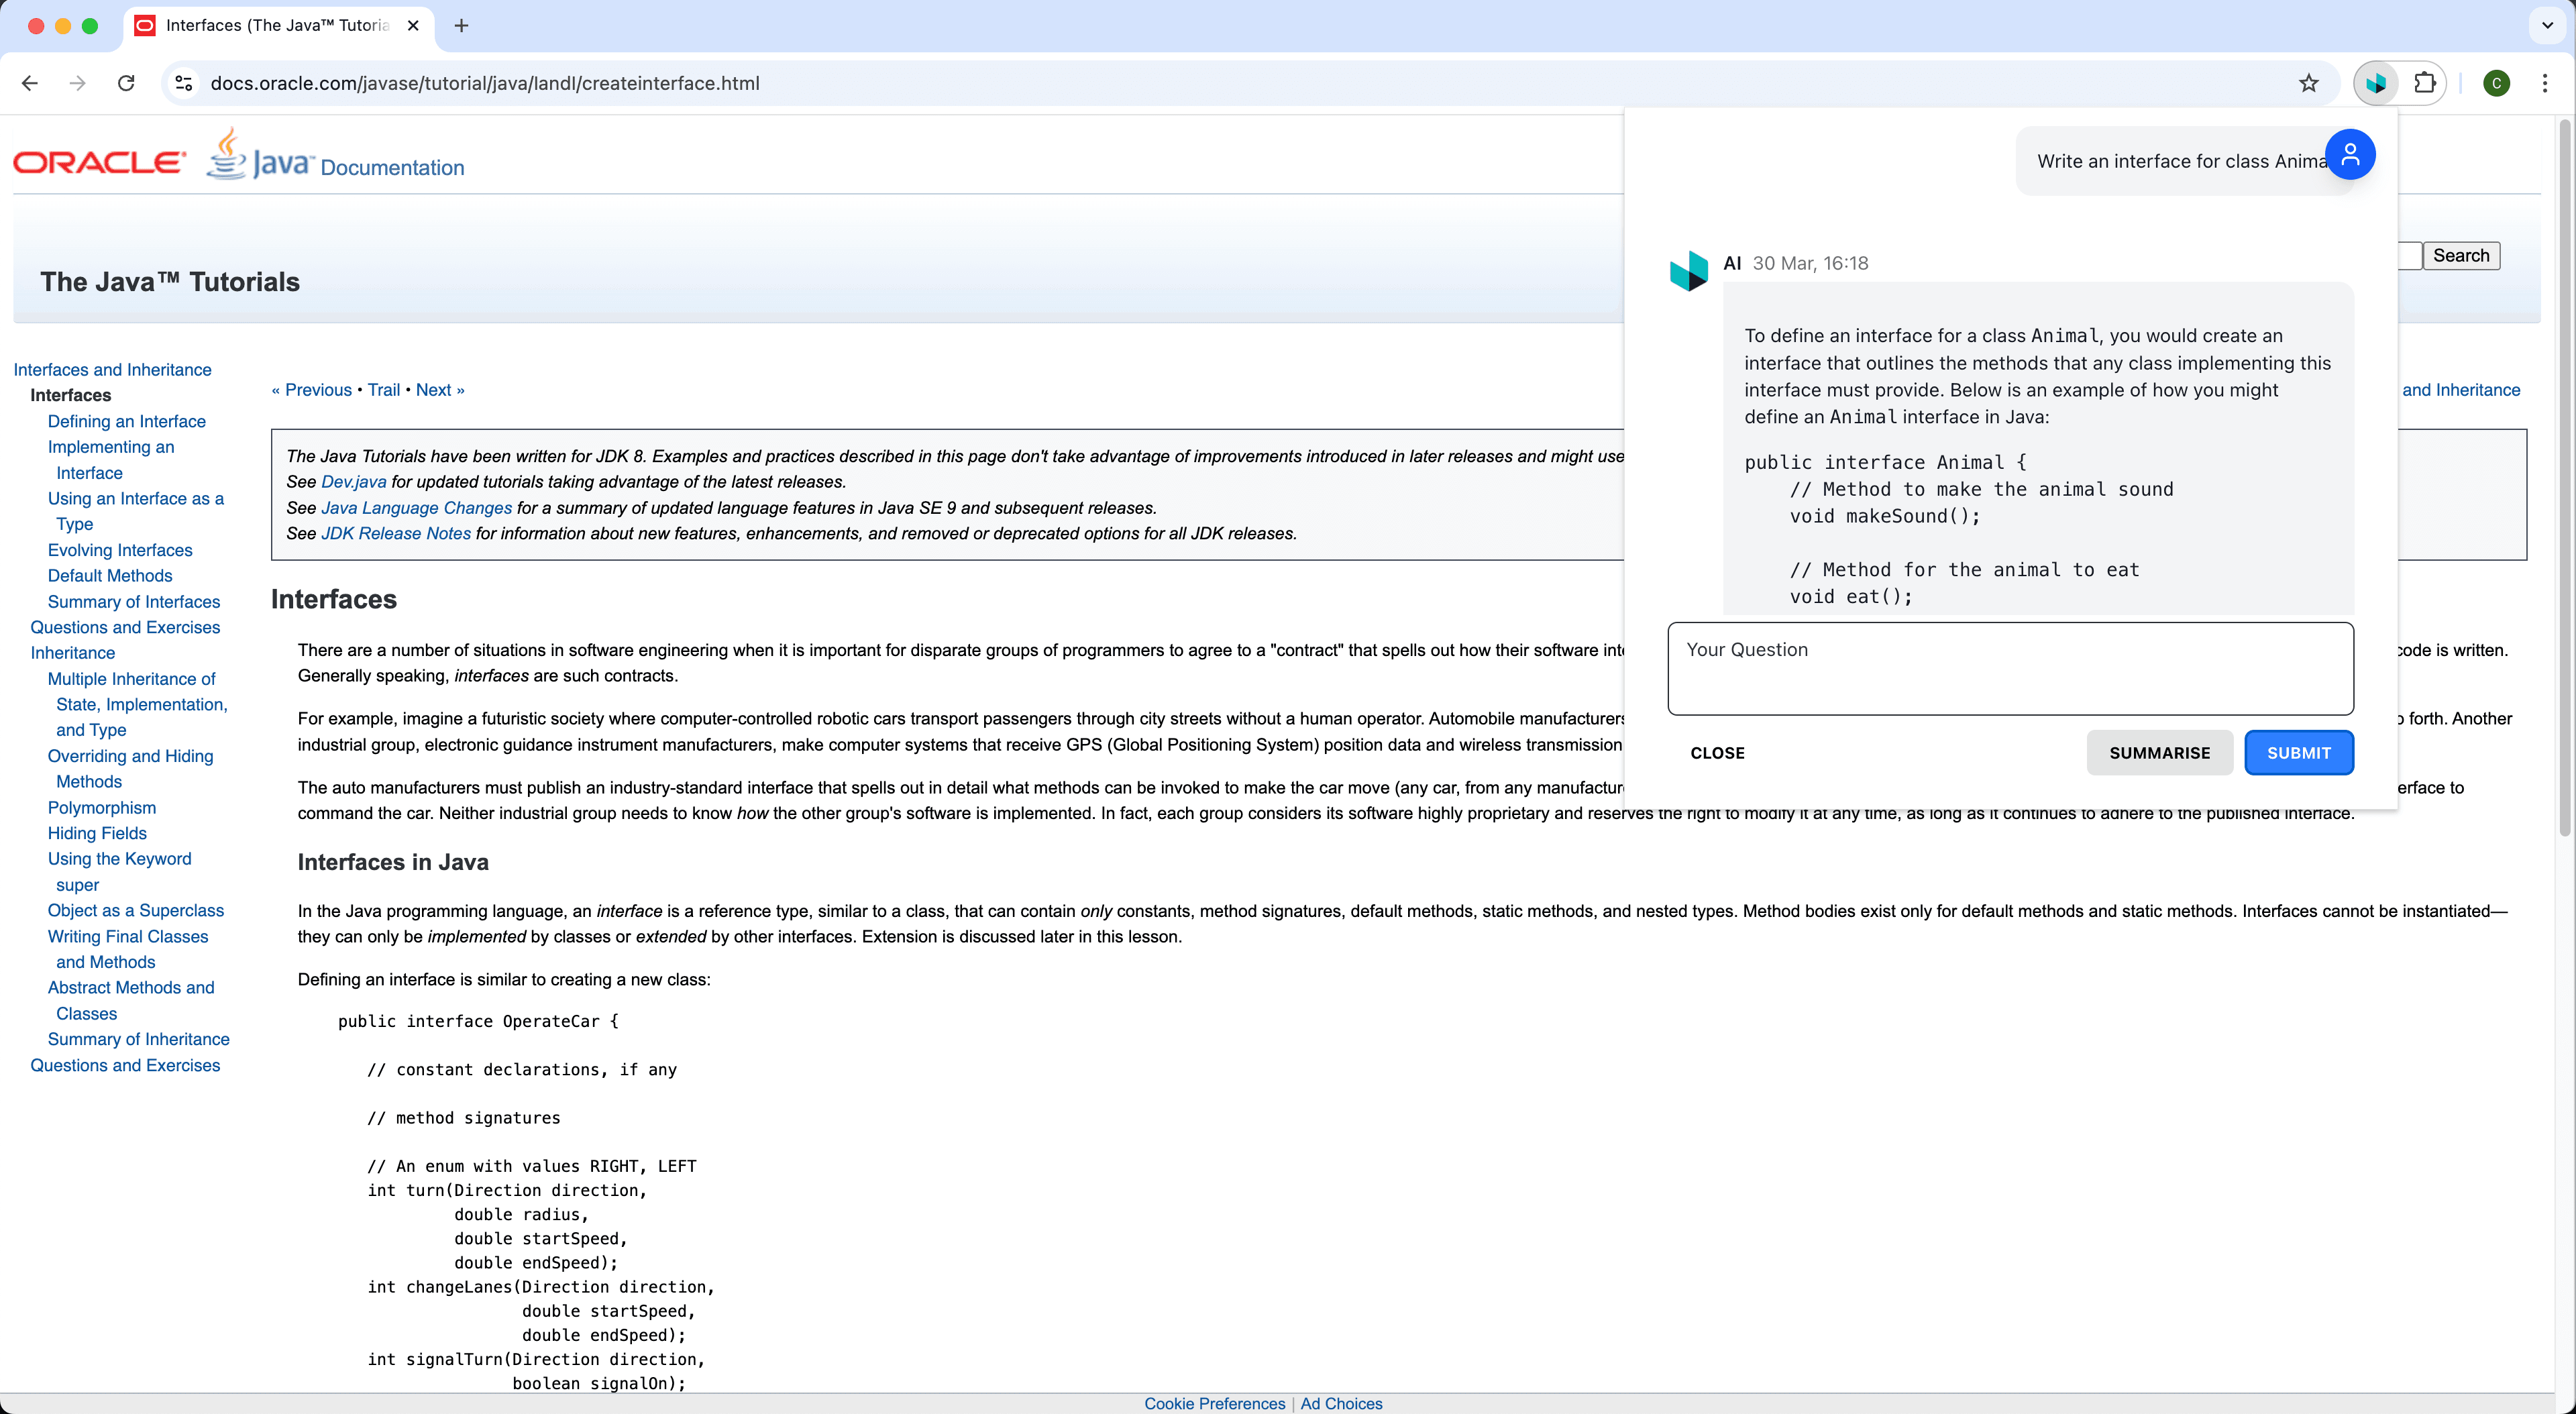Click the Your Question text field
The image size is (2576, 1414).
tap(2010, 668)
